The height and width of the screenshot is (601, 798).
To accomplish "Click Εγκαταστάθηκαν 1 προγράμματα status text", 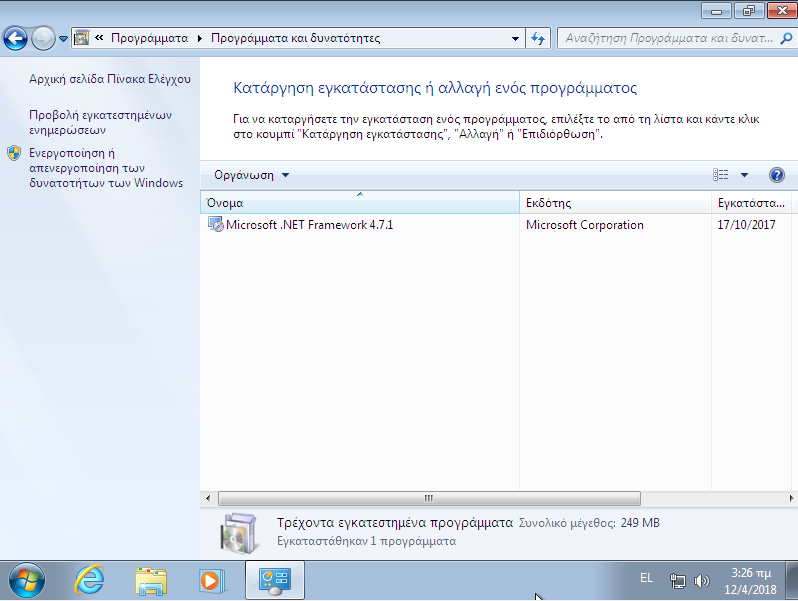I will click(x=366, y=541).
